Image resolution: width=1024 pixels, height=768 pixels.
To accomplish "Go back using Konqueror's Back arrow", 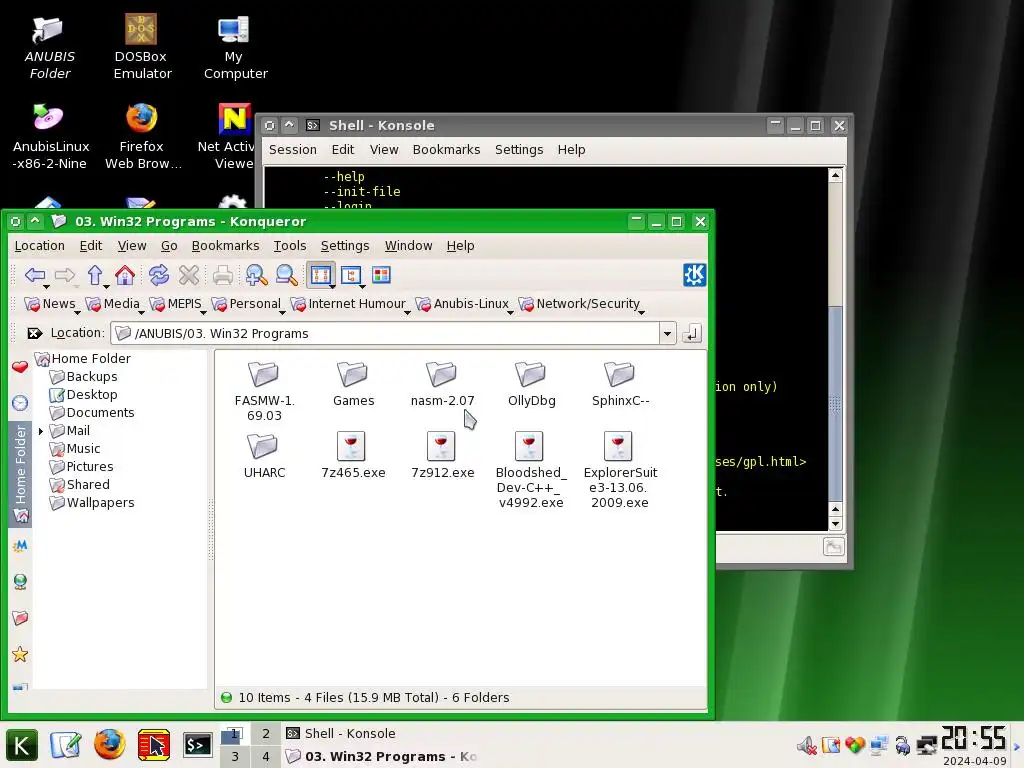I will [35, 276].
